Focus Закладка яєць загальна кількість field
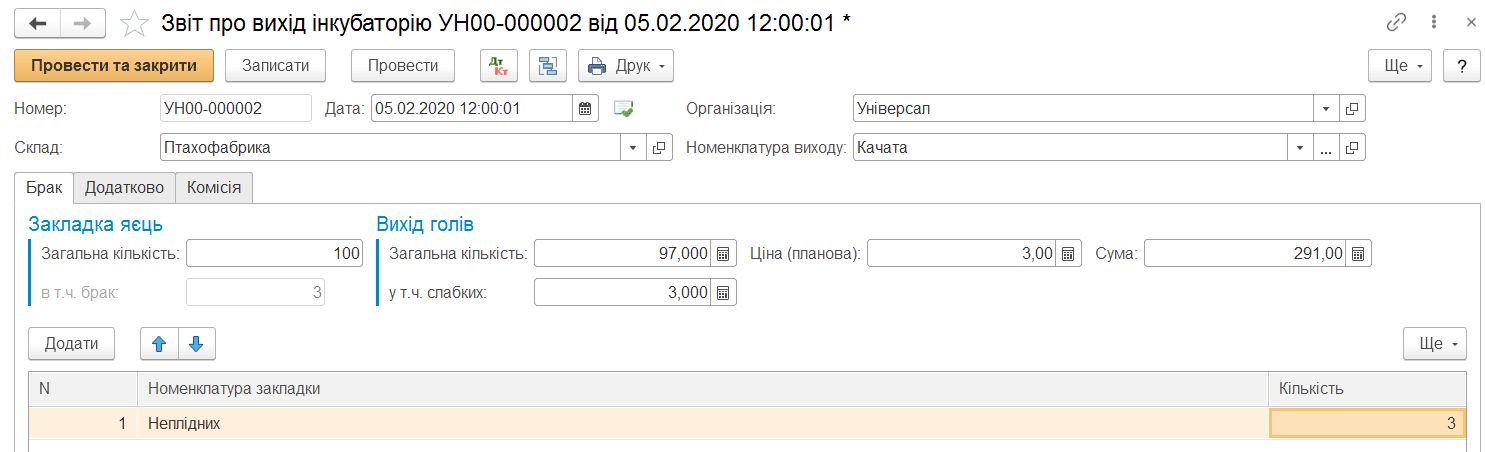Image resolution: width=1485 pixels, height=452 pixels. (x=275, y=254)
